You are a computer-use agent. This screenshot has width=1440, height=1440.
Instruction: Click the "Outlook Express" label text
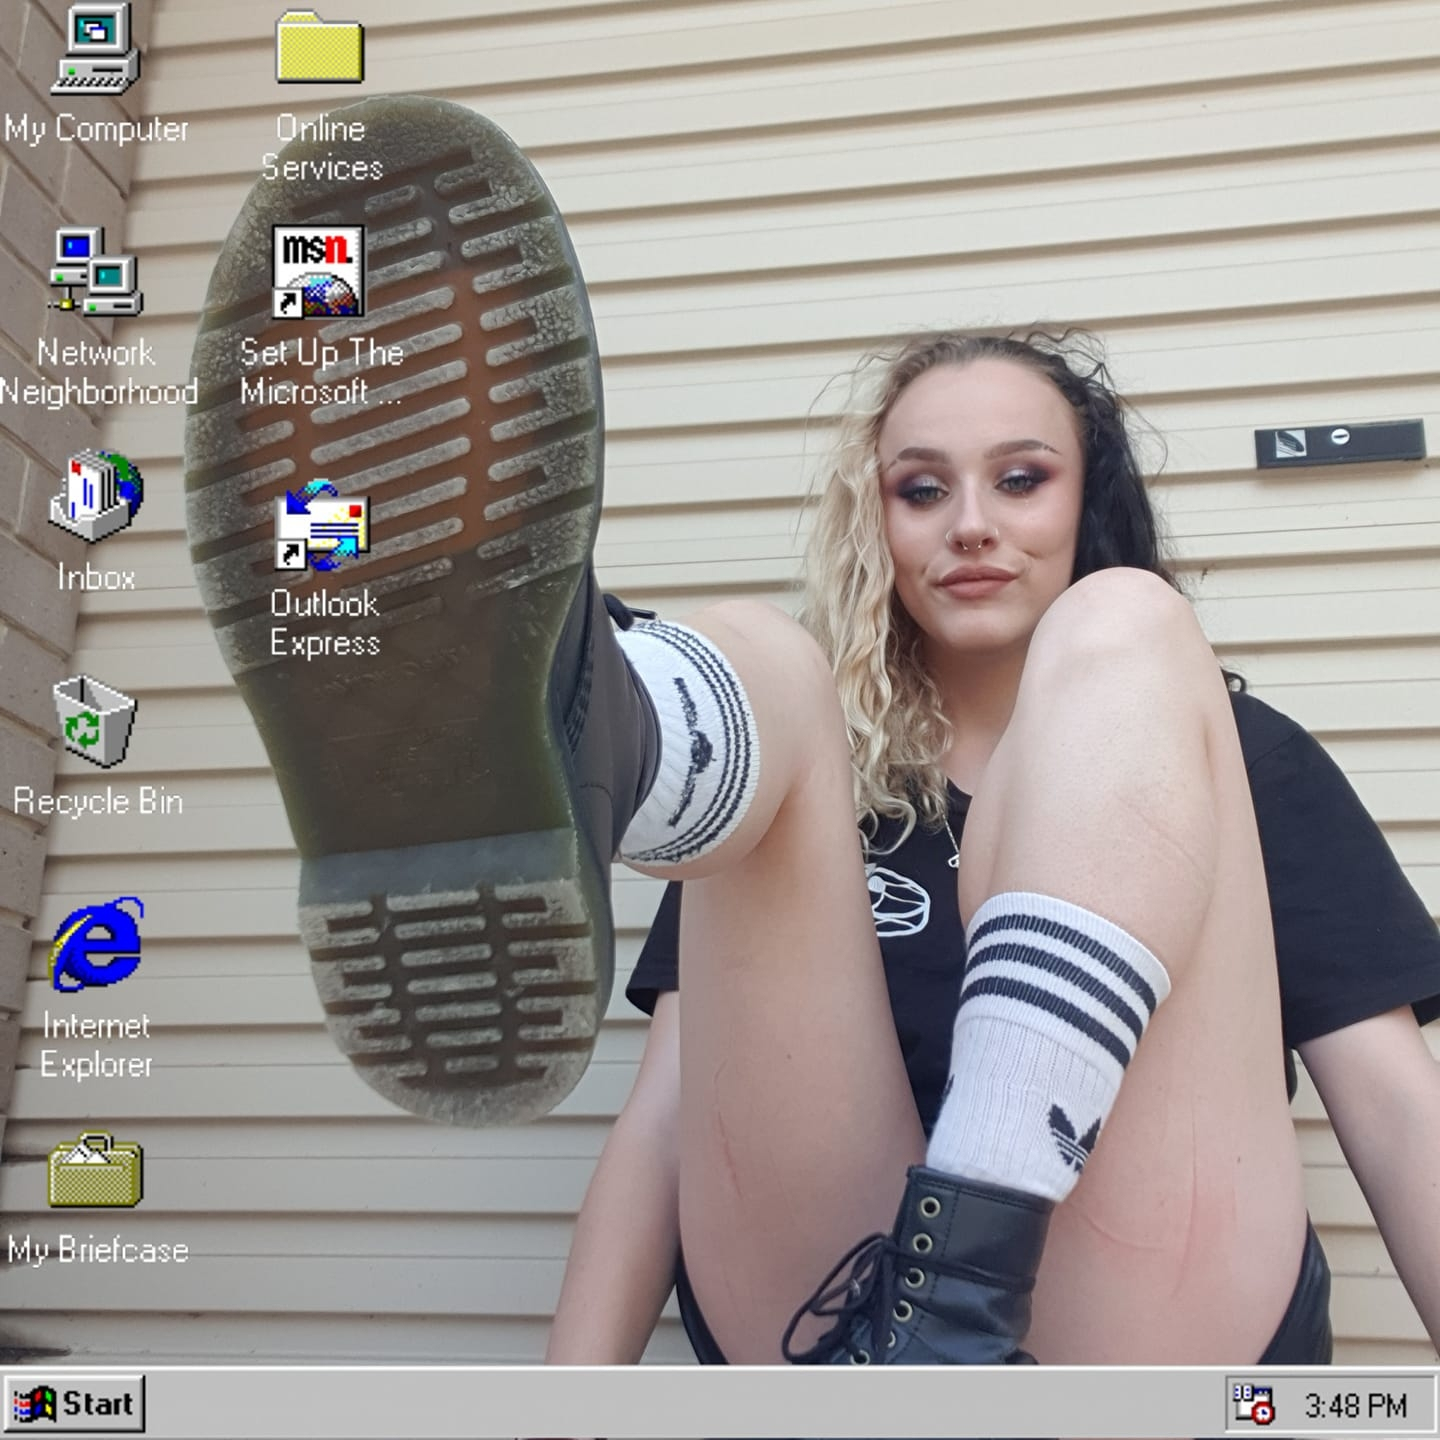point(324,623)
